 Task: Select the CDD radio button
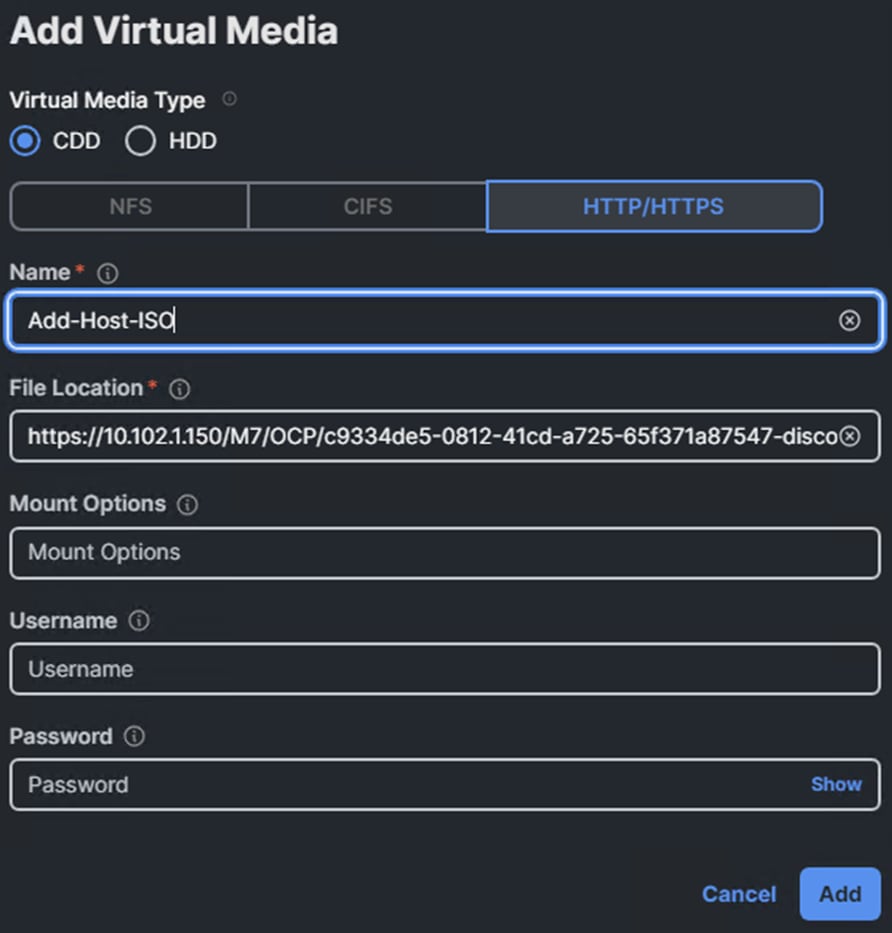[x=25, y=141]
